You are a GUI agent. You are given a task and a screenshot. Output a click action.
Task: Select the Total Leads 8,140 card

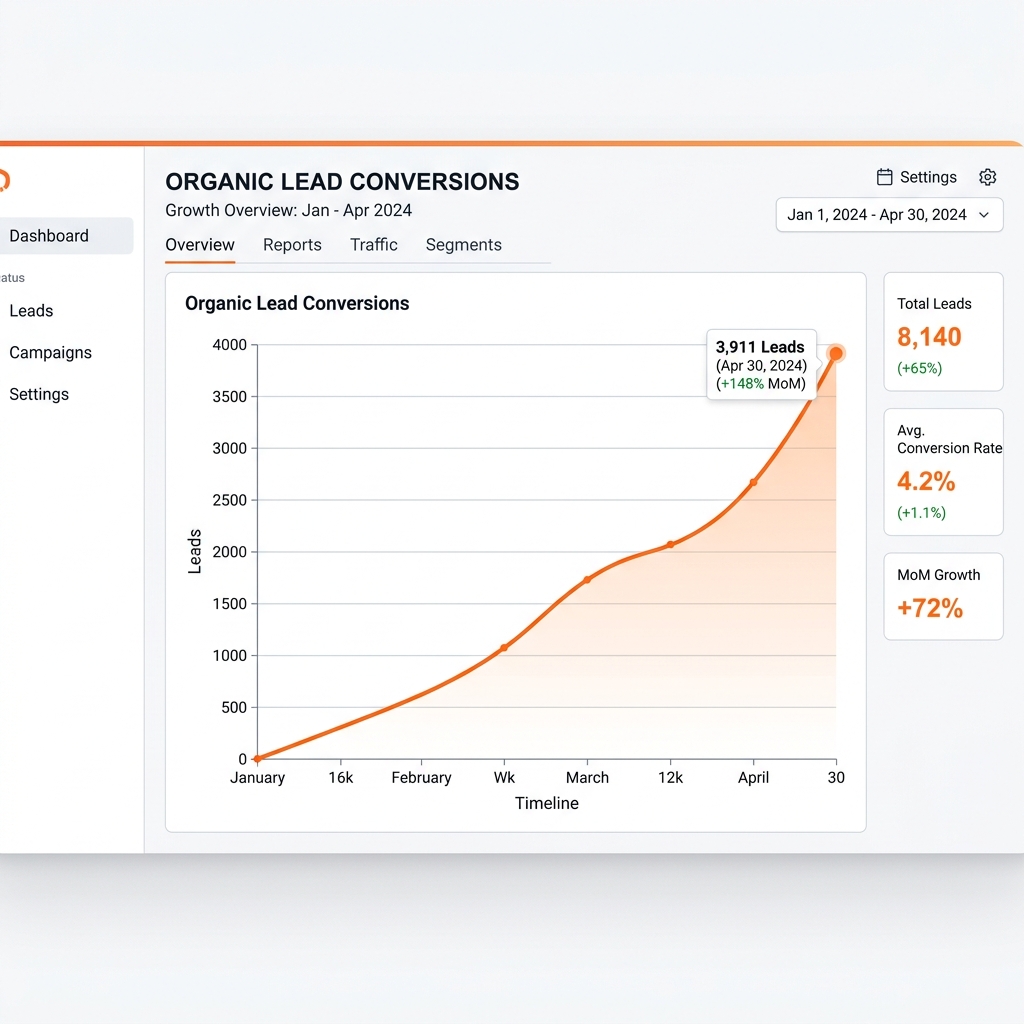[x=943, y=332]
